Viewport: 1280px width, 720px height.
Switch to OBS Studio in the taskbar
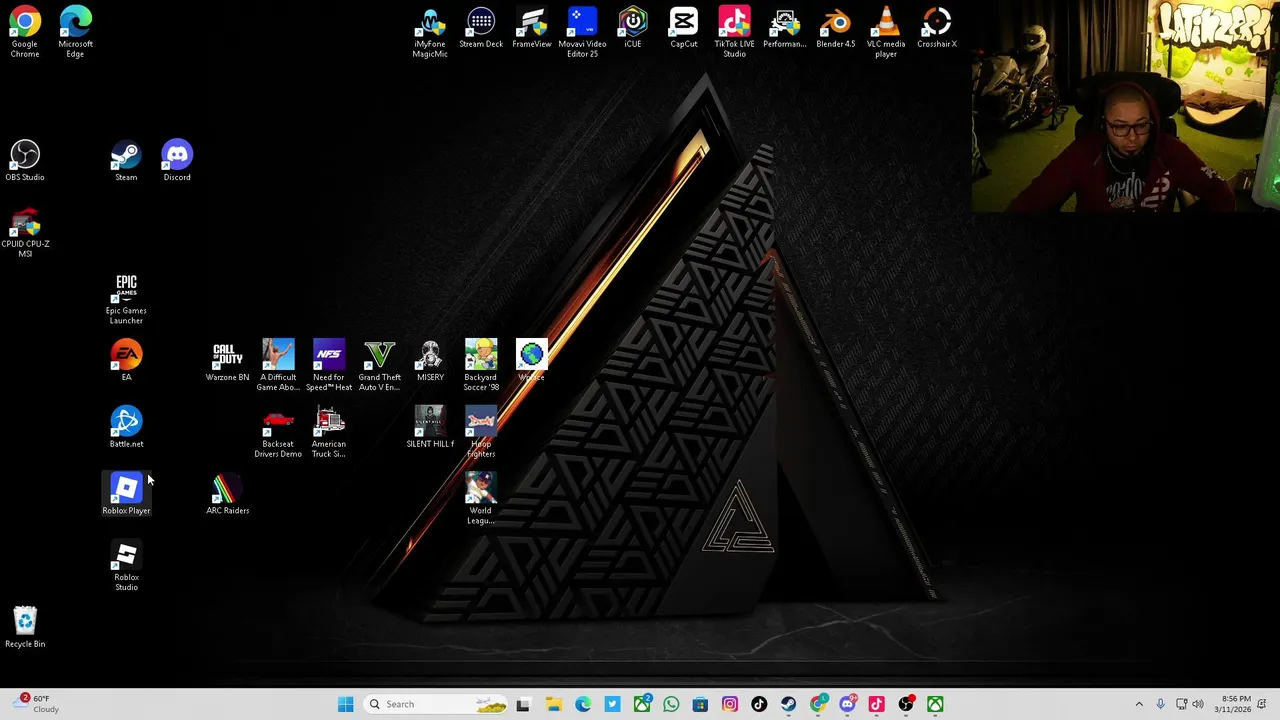(906, 704)
